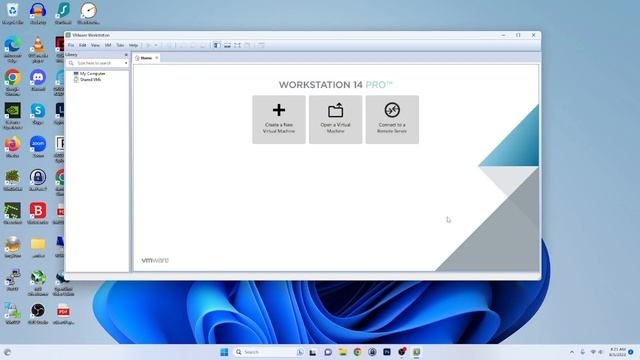Open the View menu
640x360 pixels.
tap(95, 45)
